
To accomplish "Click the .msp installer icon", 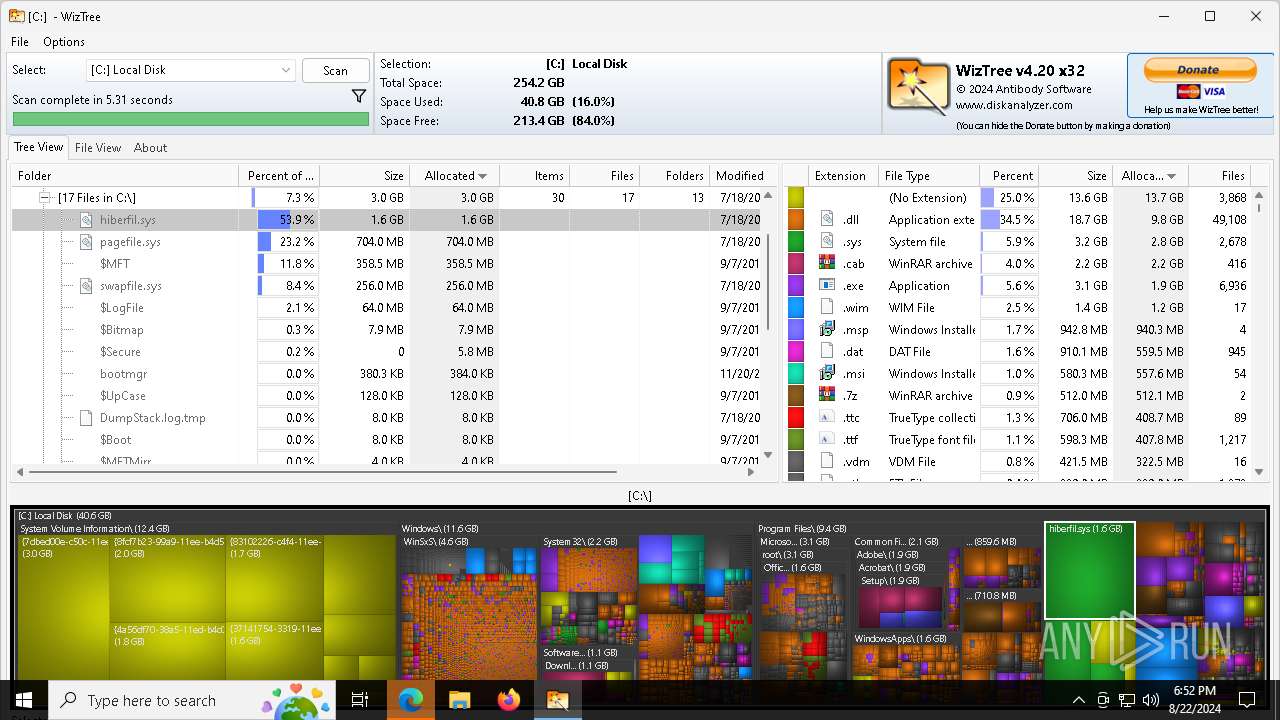I will 827,330.
